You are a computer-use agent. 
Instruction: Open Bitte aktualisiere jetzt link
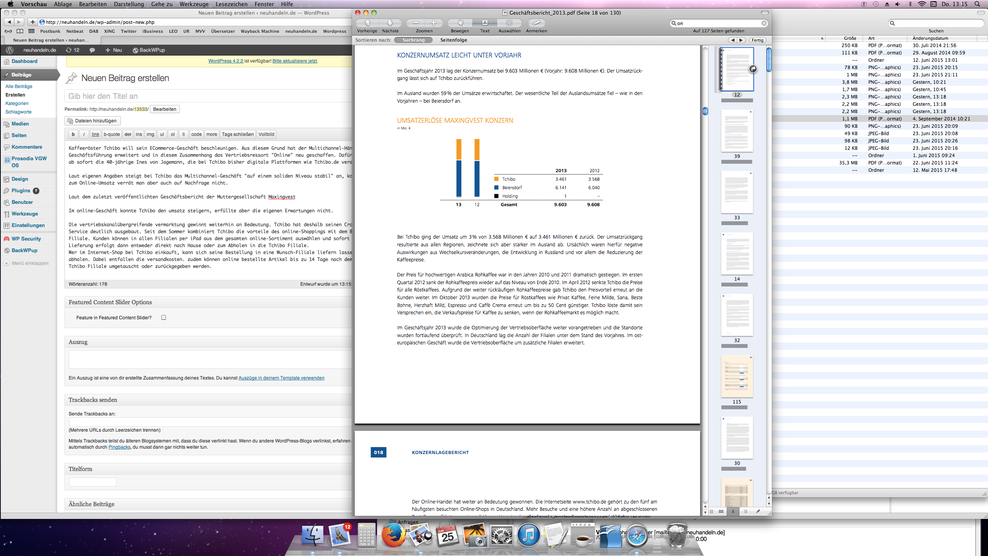(x=295, y=61)
